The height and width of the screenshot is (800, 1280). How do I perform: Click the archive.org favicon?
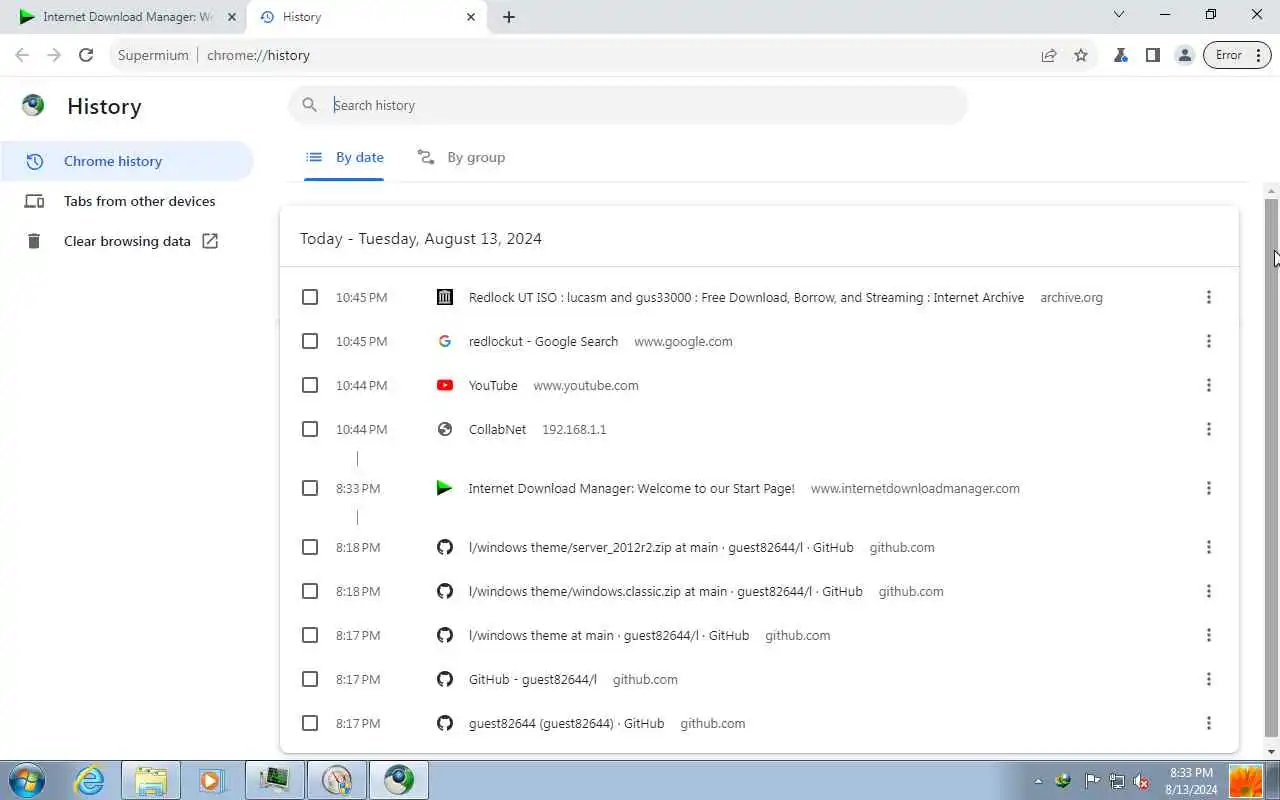click(445, 297)
